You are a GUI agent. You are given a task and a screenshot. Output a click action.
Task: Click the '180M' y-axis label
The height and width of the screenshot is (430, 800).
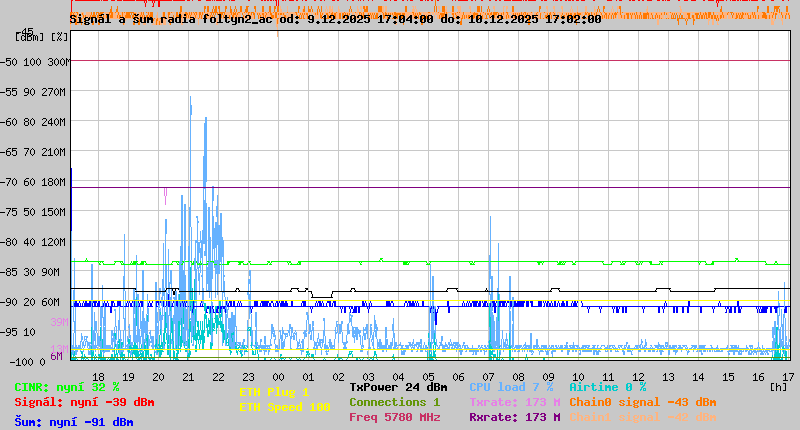[54, 182]
